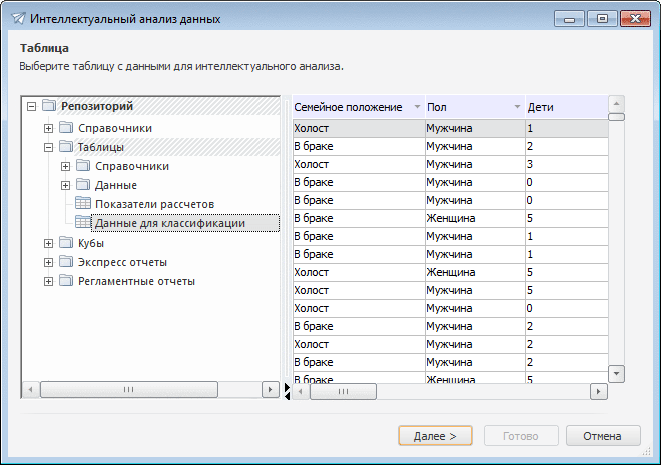The image size is (661, 465).
Task: Click the Экспресс отчеты folder icon
Action: click(x=66, y=262)
